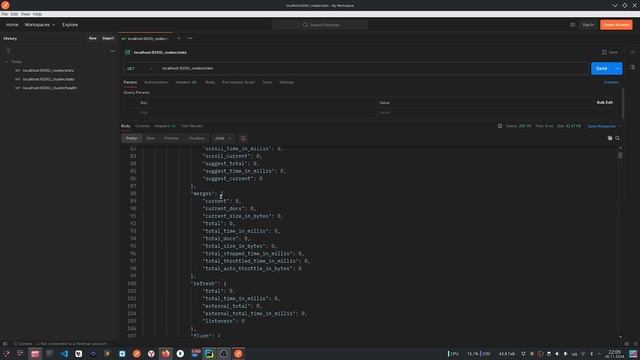The height and width of the screenshot is (360, 640).
Task: Go to the Home tab
Action: tap(12, 25)
